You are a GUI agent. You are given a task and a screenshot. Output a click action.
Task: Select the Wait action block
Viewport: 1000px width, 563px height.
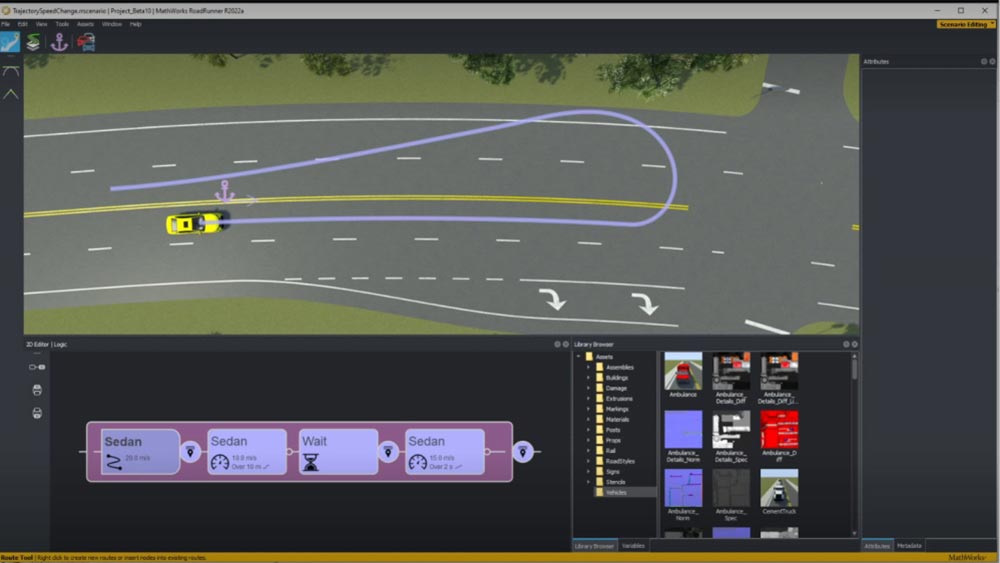pos(338,452)
